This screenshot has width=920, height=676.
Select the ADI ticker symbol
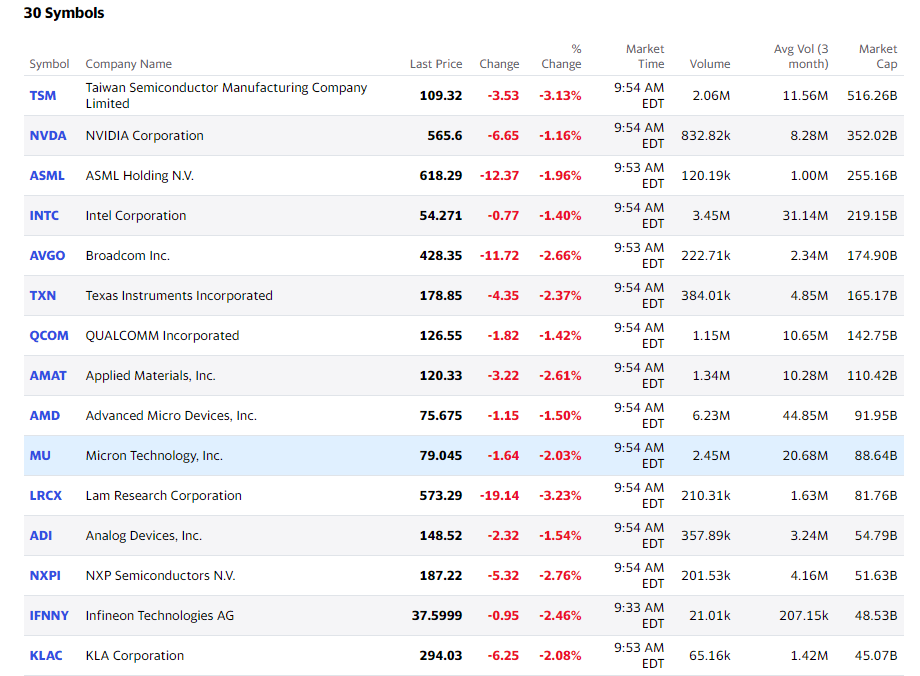(x=41, y=535)
